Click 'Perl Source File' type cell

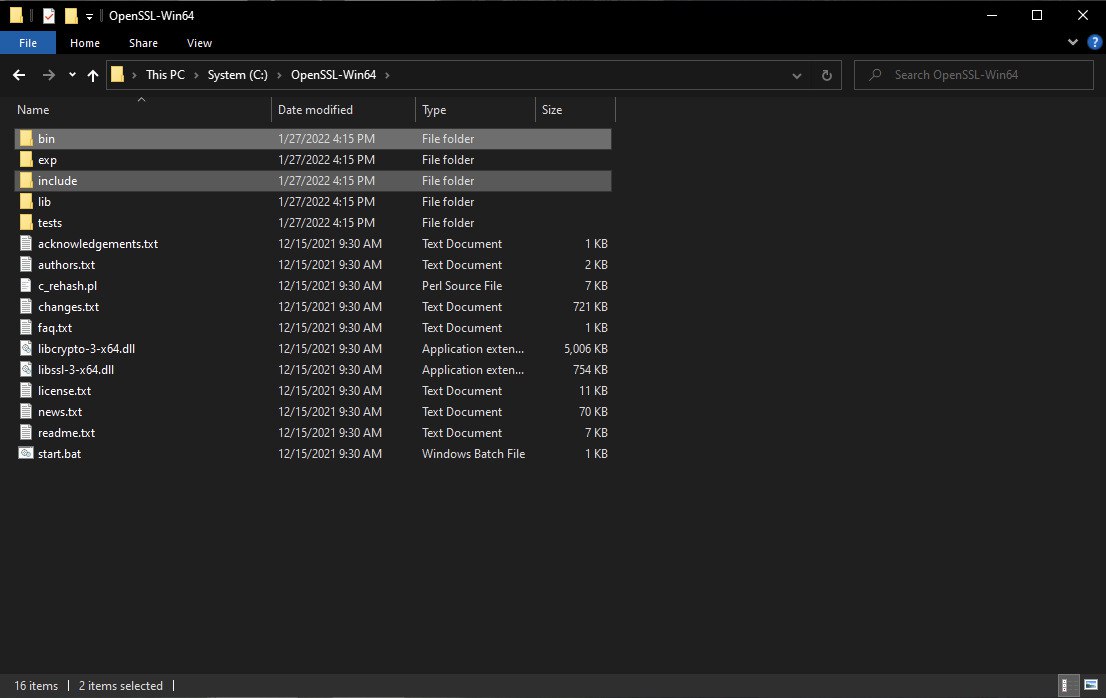tap(462, 286)
